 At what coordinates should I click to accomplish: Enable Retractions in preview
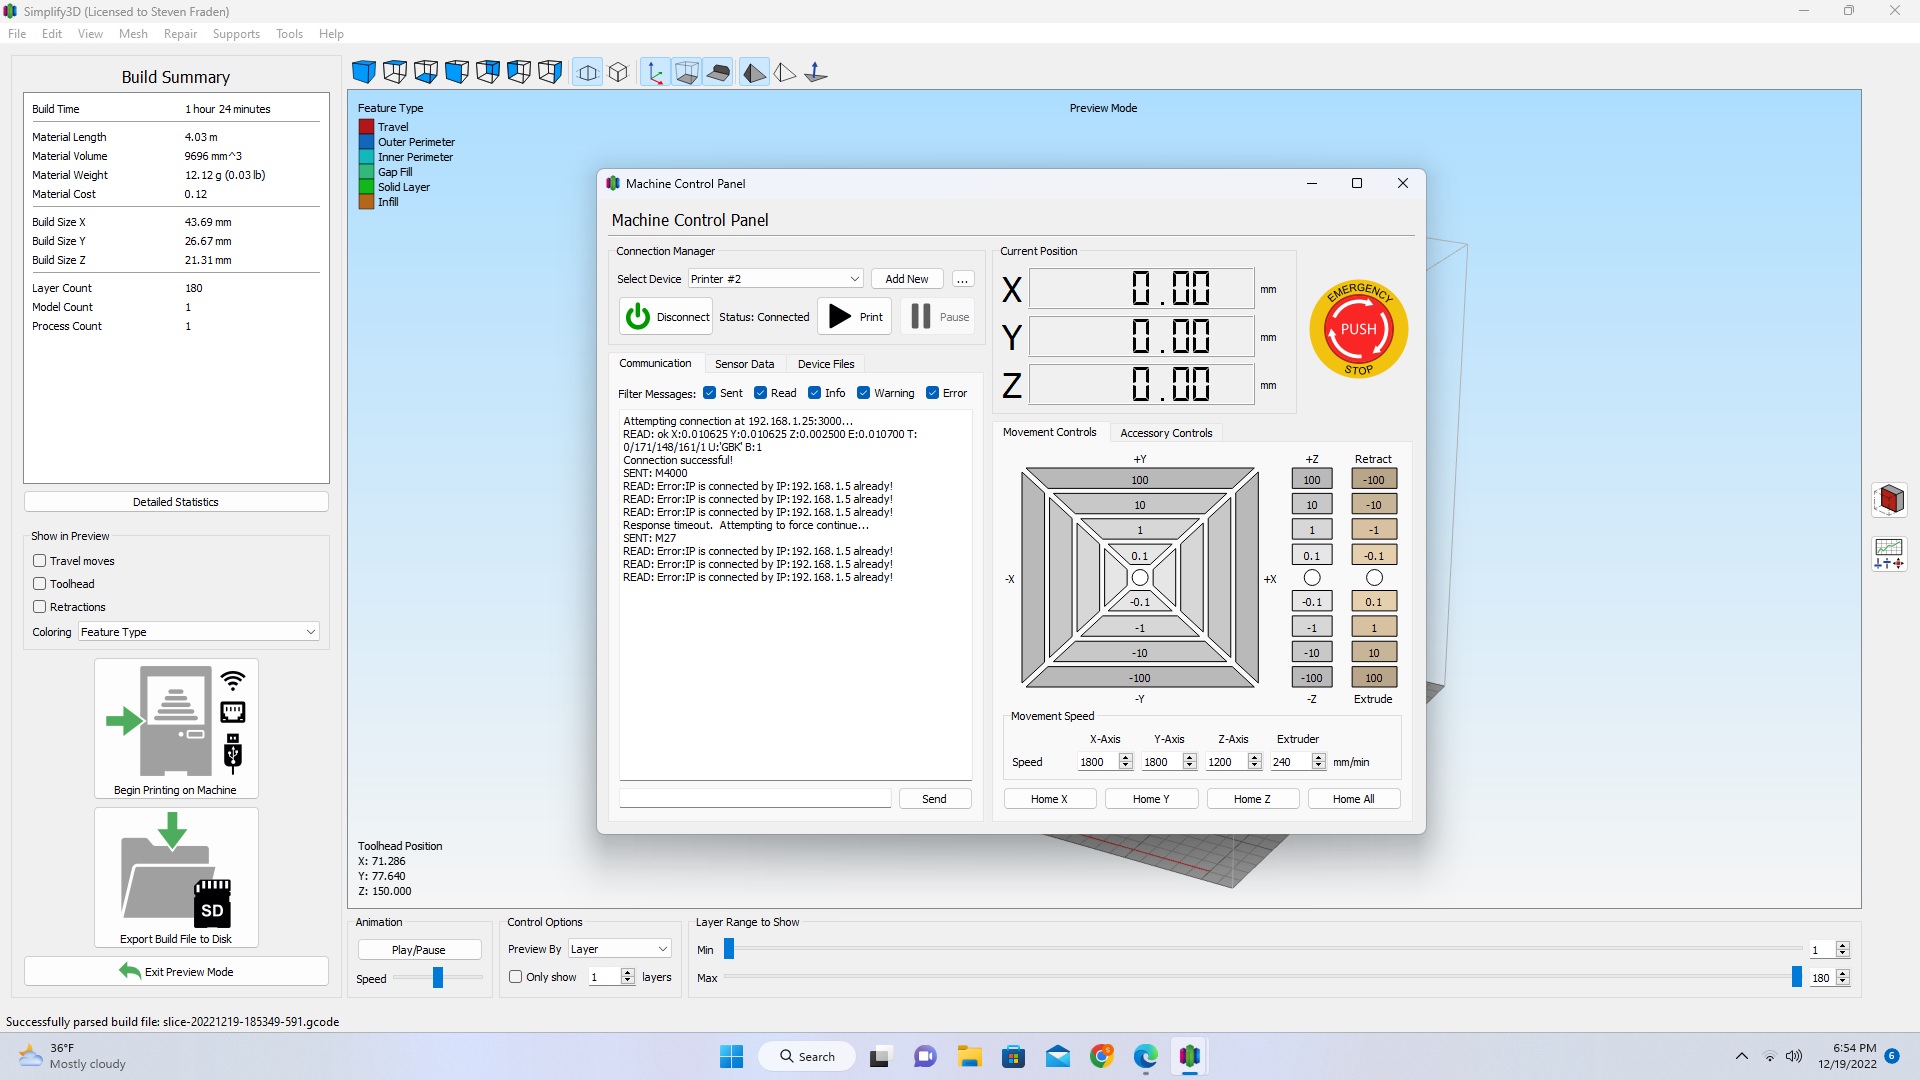[x=40, y=607]
